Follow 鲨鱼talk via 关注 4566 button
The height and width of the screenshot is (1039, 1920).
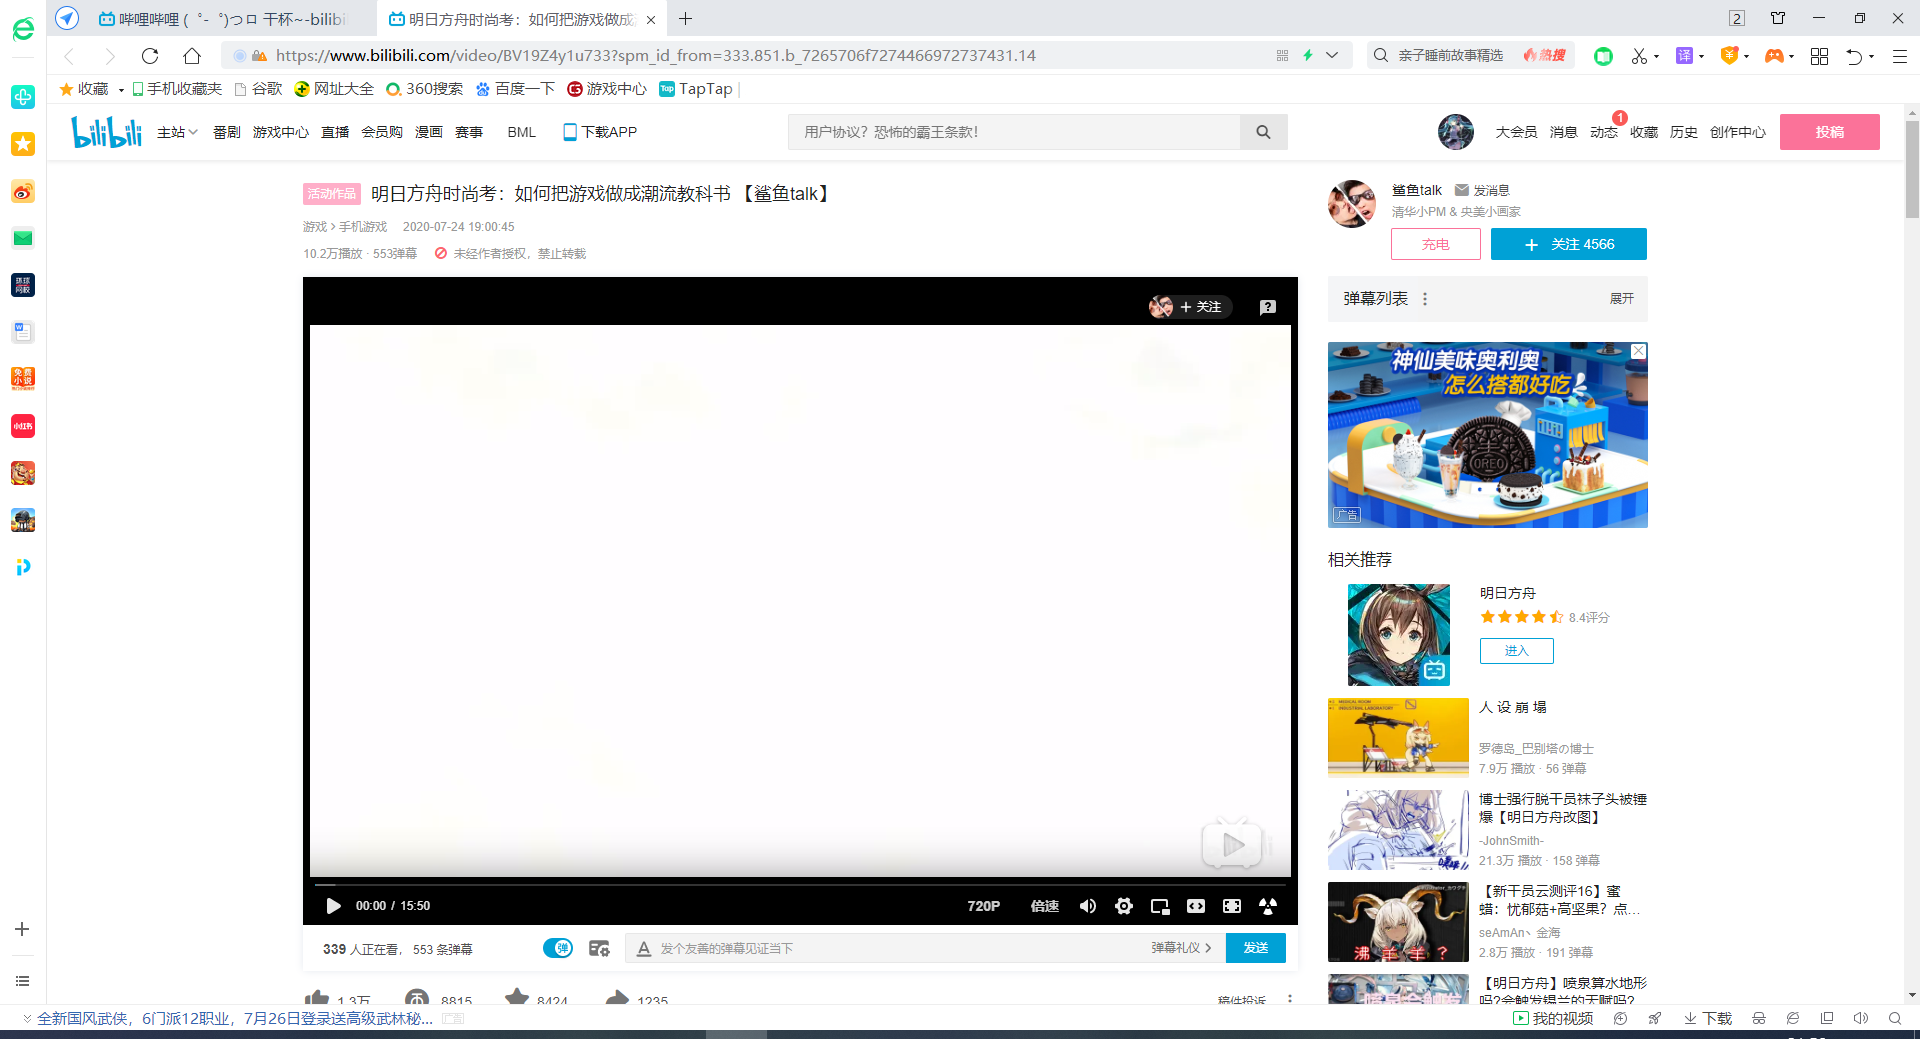pos(1568,244)
